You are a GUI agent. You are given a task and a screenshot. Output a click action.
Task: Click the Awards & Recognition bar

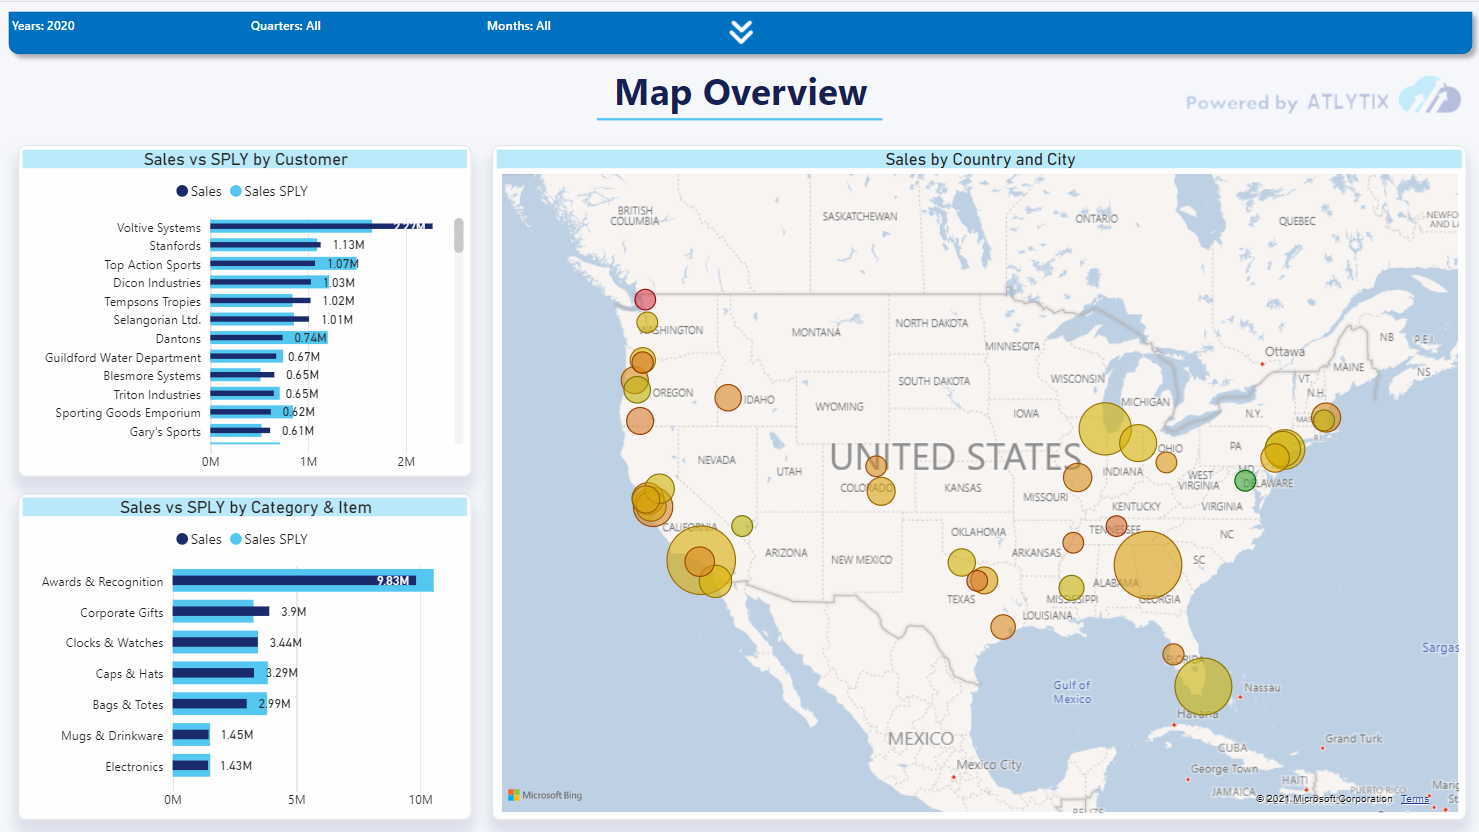pyautogui.click(x=303, y=581)
